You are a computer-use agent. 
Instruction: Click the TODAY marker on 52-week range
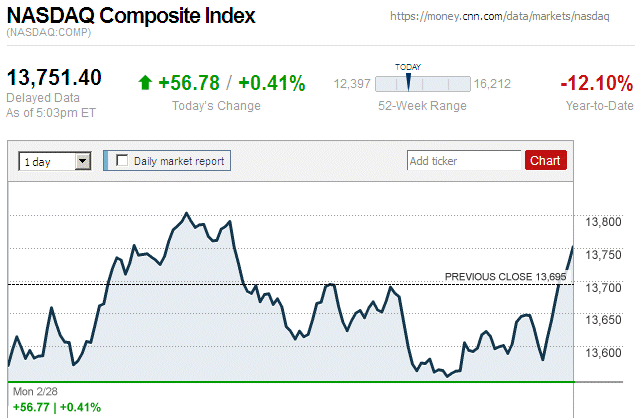pyautogui.click(x=408, y=81)
